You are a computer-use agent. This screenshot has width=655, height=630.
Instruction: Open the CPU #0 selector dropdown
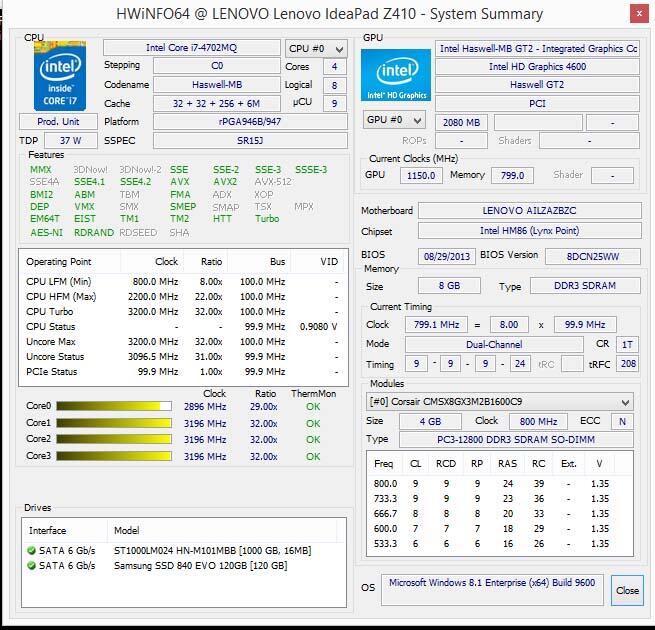[316, 49]
